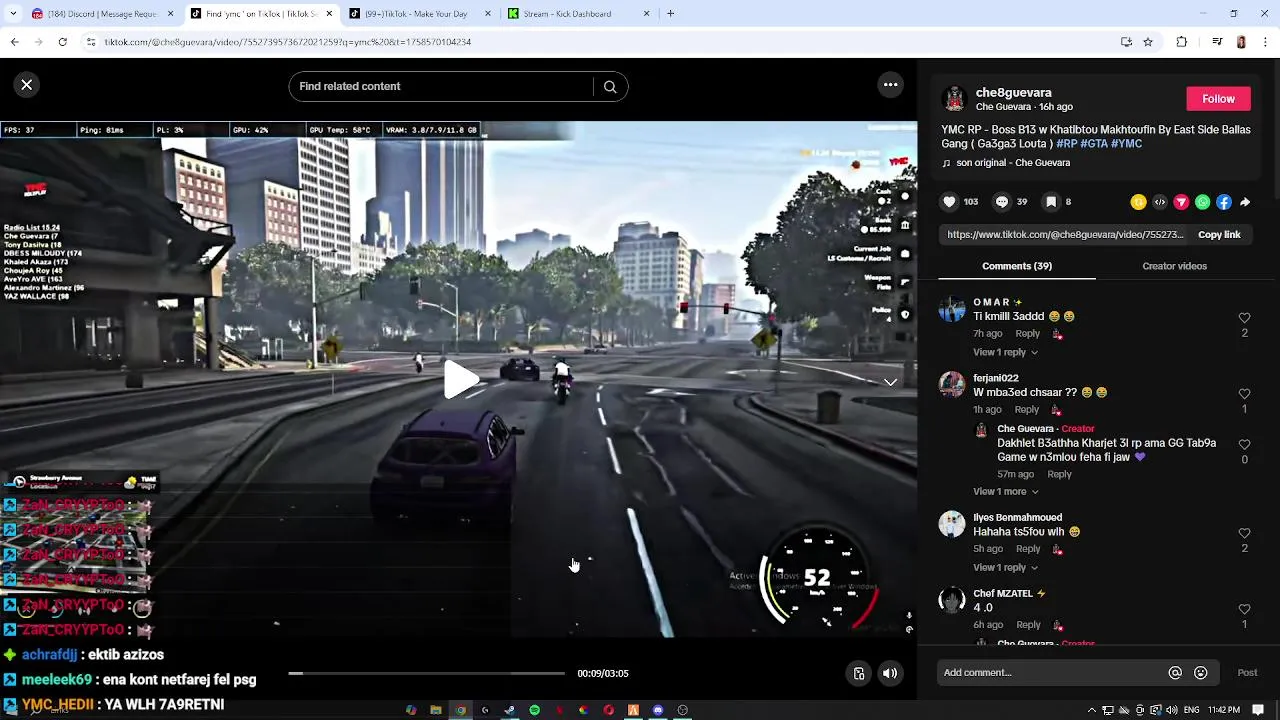Open File Explorer from taskbar

click(436, 710)
